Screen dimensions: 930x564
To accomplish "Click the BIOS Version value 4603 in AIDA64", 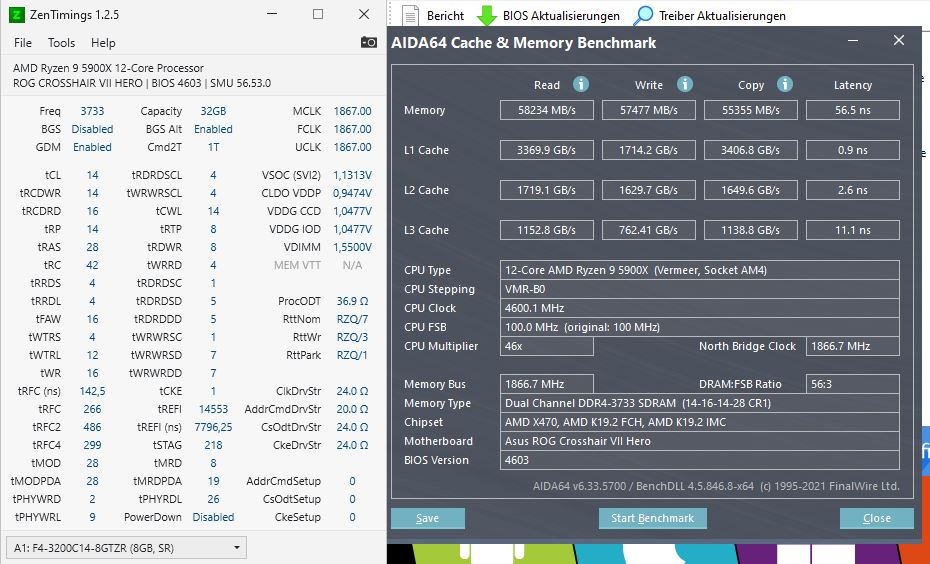I will pyautogui.click(x=700, y=460).
